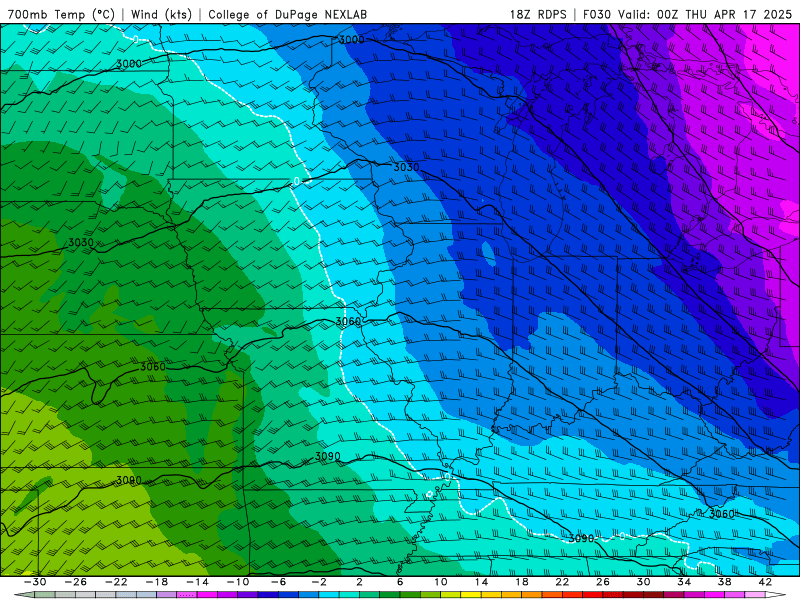Select the 34 legend value

coord(684,582)
